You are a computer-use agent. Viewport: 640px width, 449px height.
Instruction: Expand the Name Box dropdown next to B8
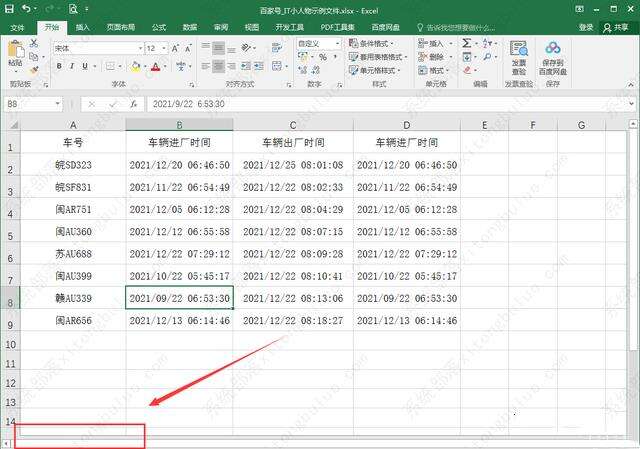pyautogui.click(x=58, y=104)
